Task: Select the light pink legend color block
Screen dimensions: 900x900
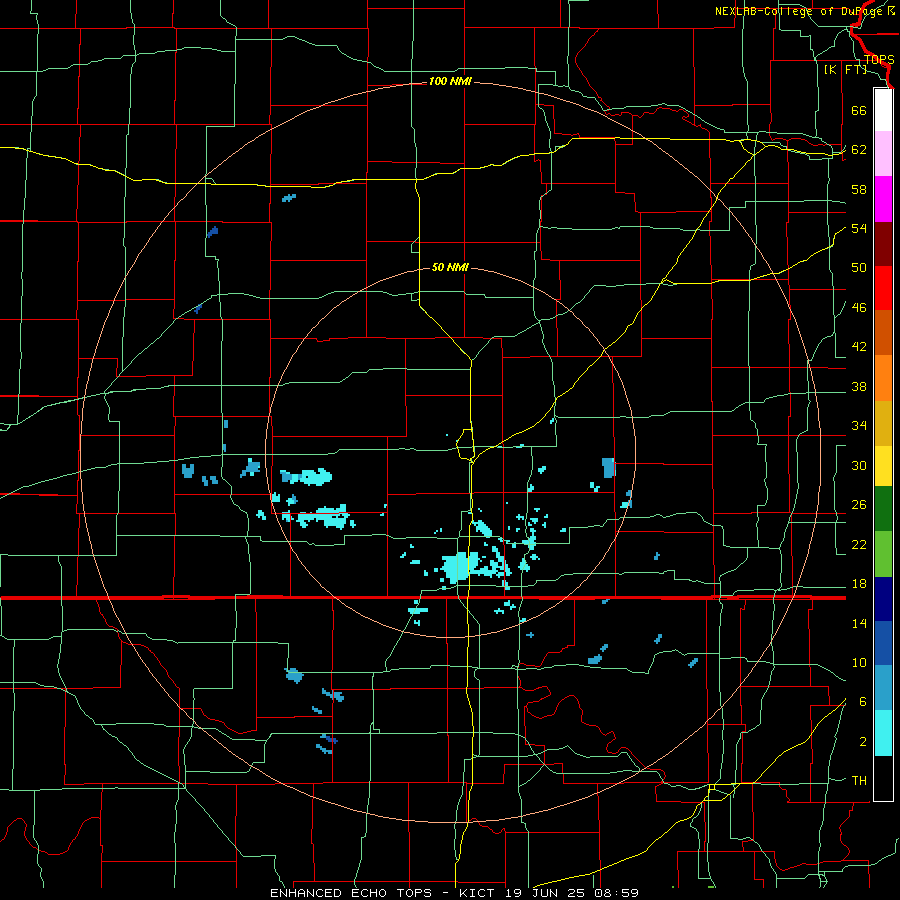Action: [883, 154]
